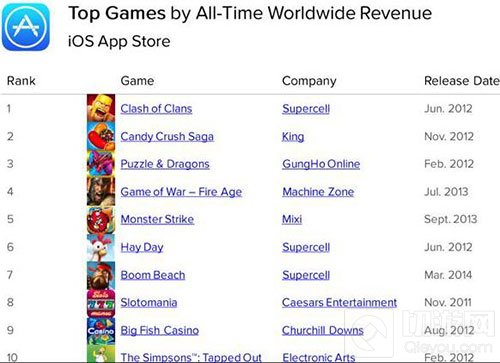
Task: Click the Monster Strike game icon
Action: (x=101, y=219)
